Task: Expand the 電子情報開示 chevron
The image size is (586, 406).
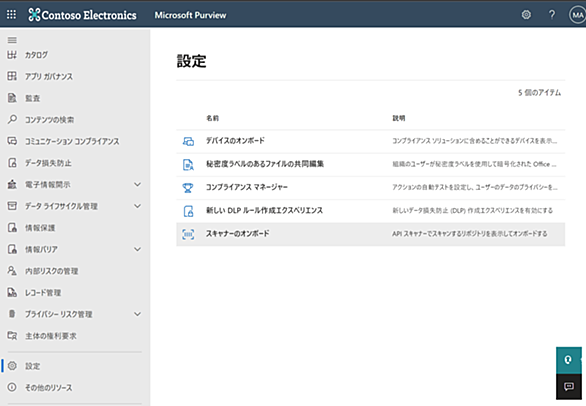Action: pos(138,184)
